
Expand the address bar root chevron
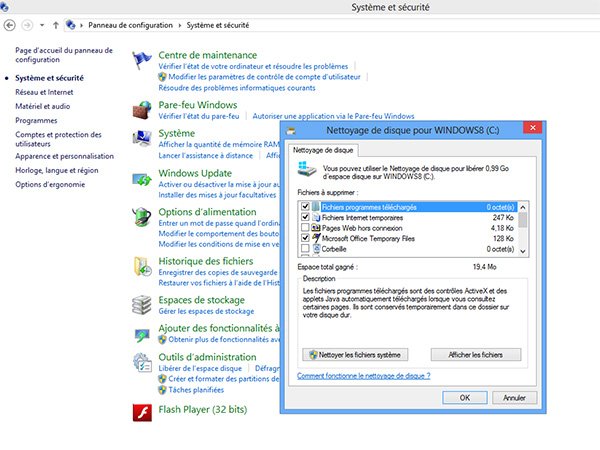point(82,25)
